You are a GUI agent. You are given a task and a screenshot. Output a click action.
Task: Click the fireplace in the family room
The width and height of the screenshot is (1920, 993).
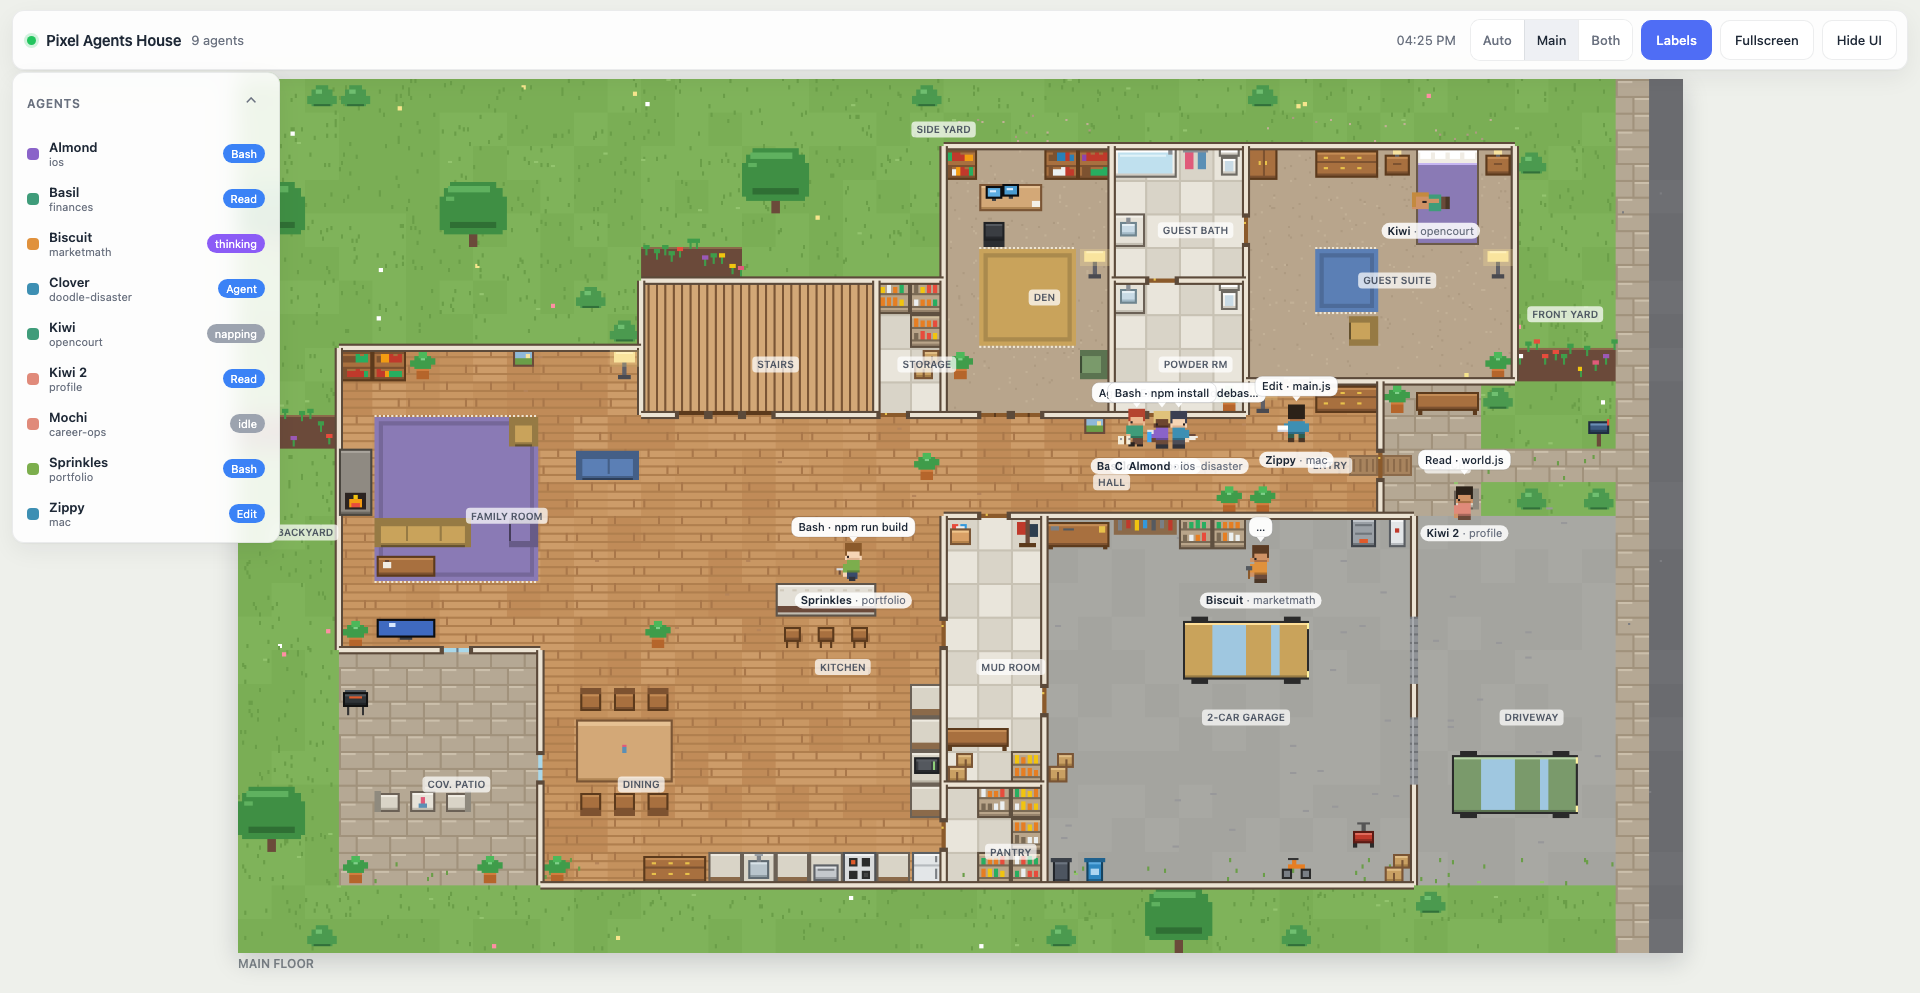click(355, 482)
